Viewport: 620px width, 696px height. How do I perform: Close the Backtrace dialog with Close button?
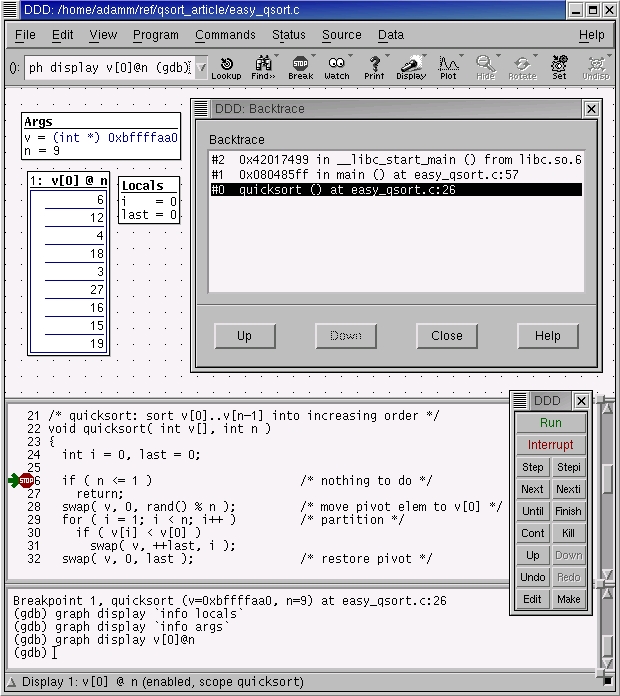(446, 336)
